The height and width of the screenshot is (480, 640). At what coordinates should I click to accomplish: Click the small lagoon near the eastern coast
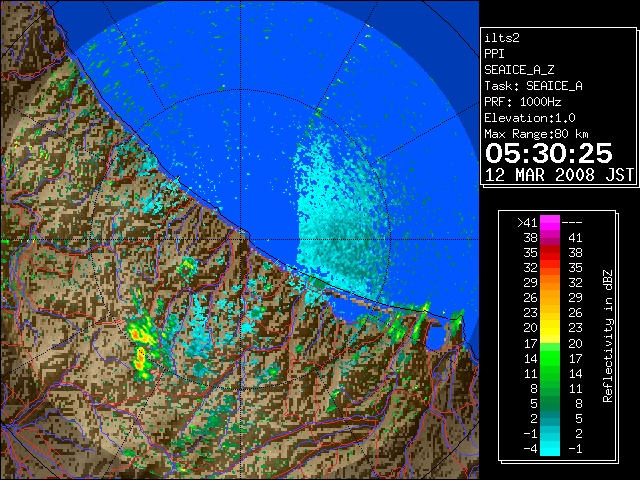pos(436,337)
